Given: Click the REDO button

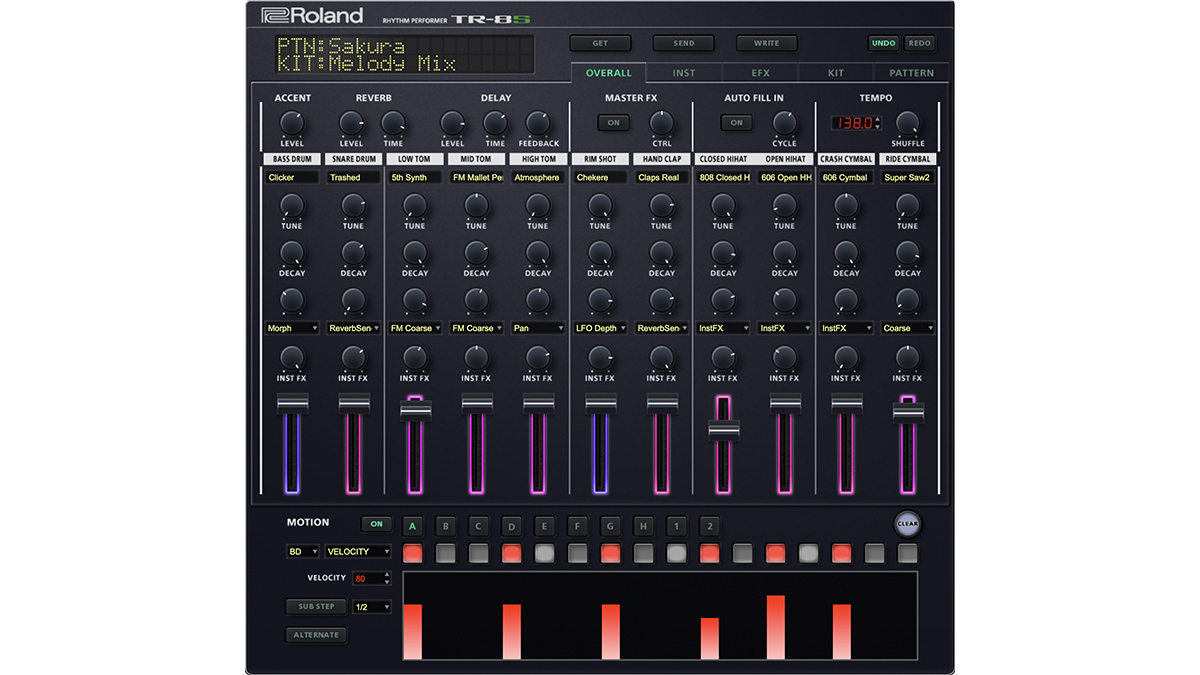Looking at the screenshot, I should click(x=919, y=43).
